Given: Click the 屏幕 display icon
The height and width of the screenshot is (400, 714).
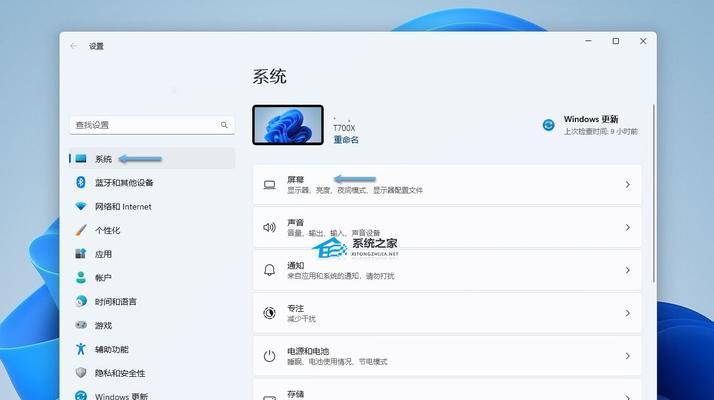Looking at the screenshot, I should (270, 185).
